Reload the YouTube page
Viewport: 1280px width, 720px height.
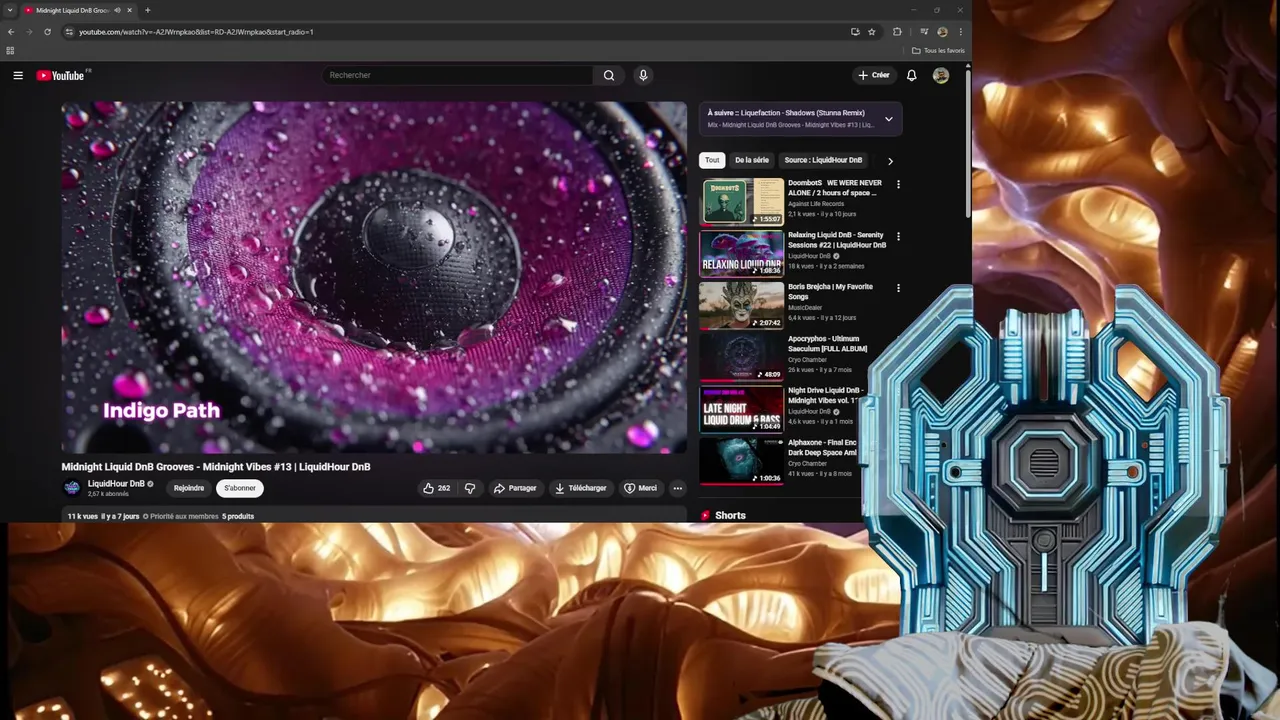[47, 32]
